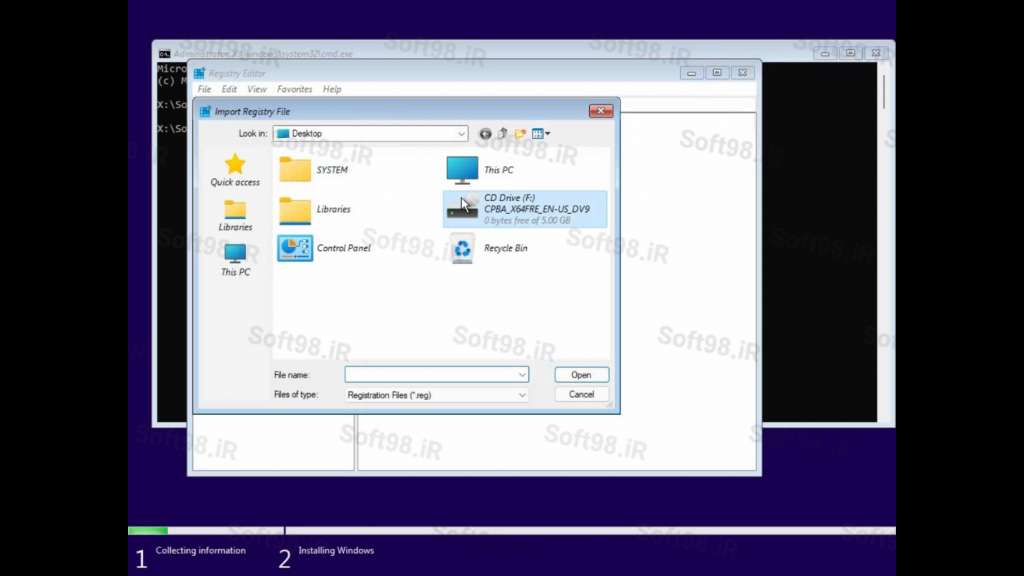This screenshot has height=576, width=1024.
Task: Close the cmd.exe window
Action: (x=876, y=54)
